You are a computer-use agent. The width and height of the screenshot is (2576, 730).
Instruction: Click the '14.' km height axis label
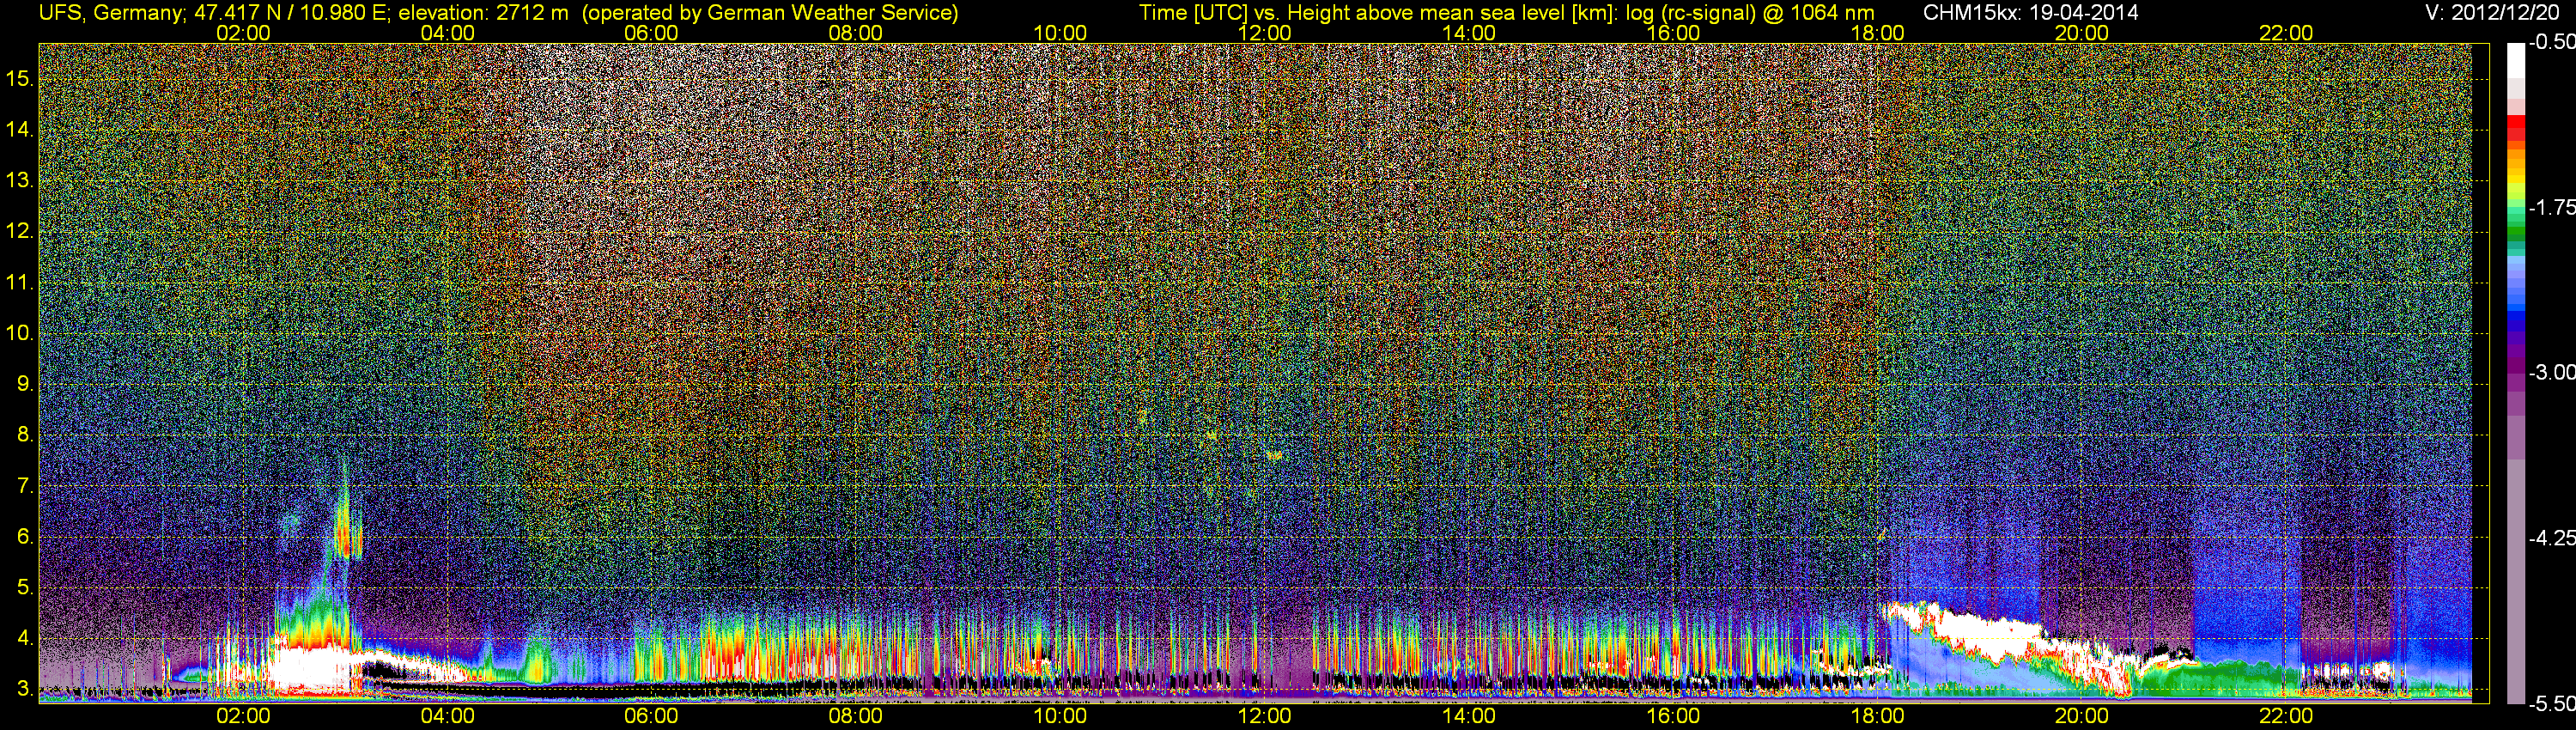click(x=20, y=130)
